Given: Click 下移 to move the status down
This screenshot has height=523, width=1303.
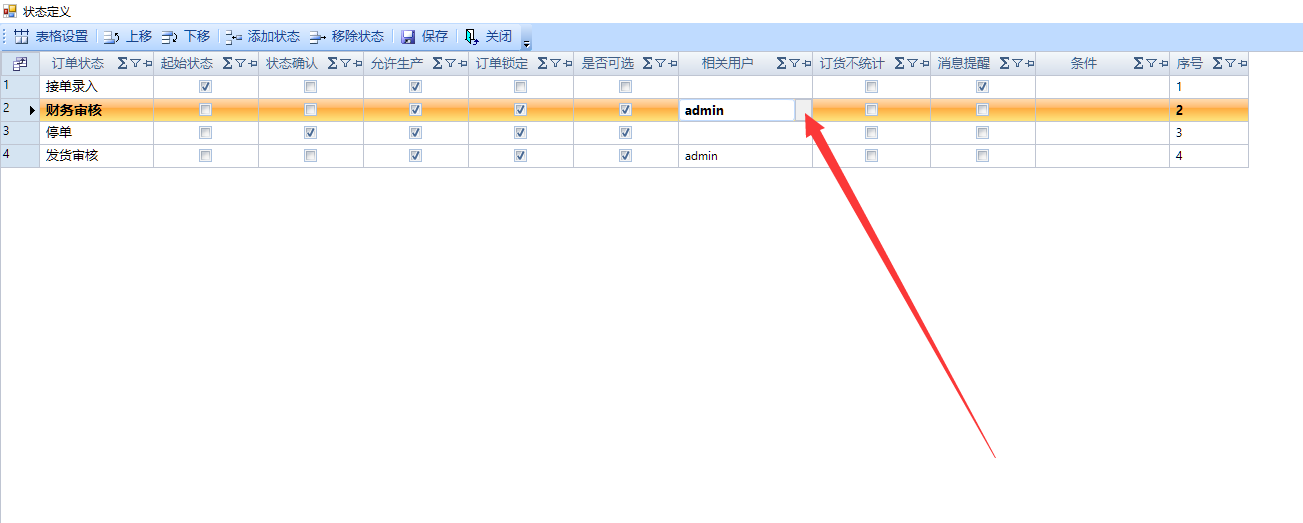Looking at the screenshot, I should (x=185, y=37).
